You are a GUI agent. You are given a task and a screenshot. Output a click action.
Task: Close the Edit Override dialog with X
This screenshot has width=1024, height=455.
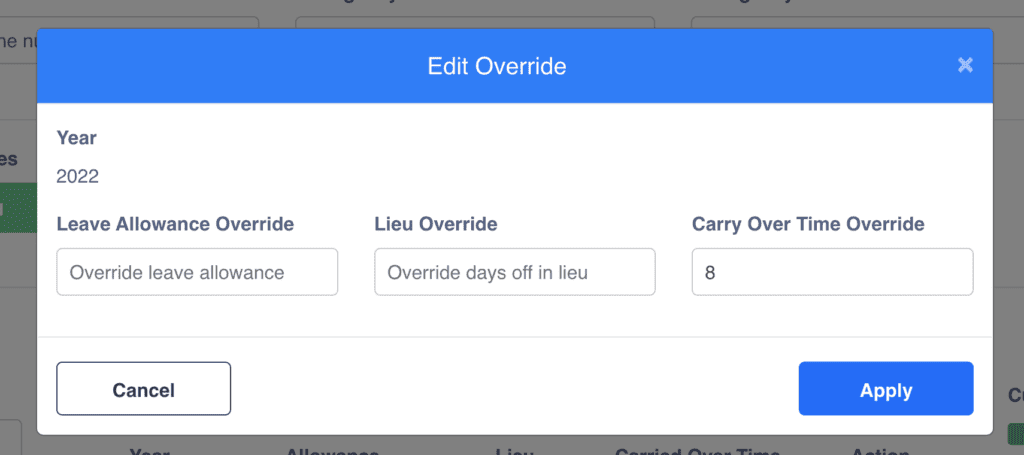965,65
